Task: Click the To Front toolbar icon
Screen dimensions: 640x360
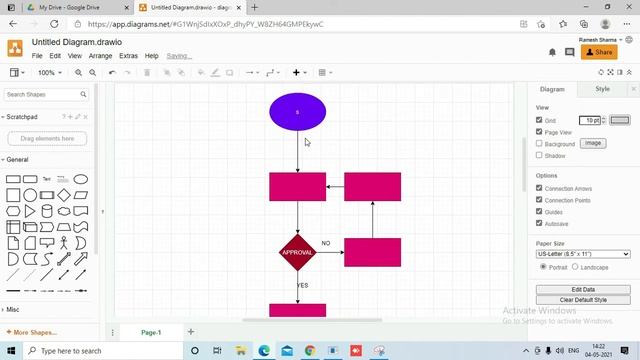Action: 167,73
